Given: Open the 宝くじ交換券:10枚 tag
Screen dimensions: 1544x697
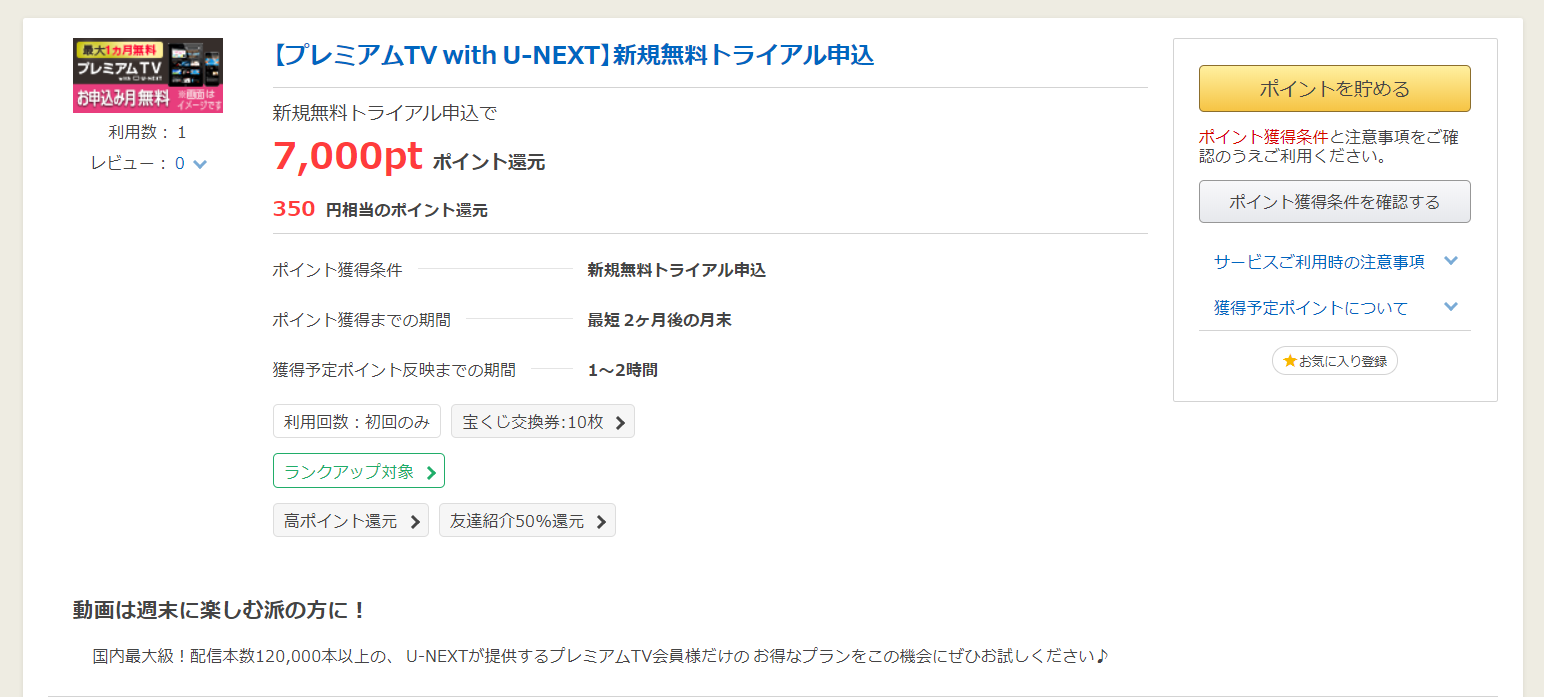Looking at the screenshot, I should (543, 422).
